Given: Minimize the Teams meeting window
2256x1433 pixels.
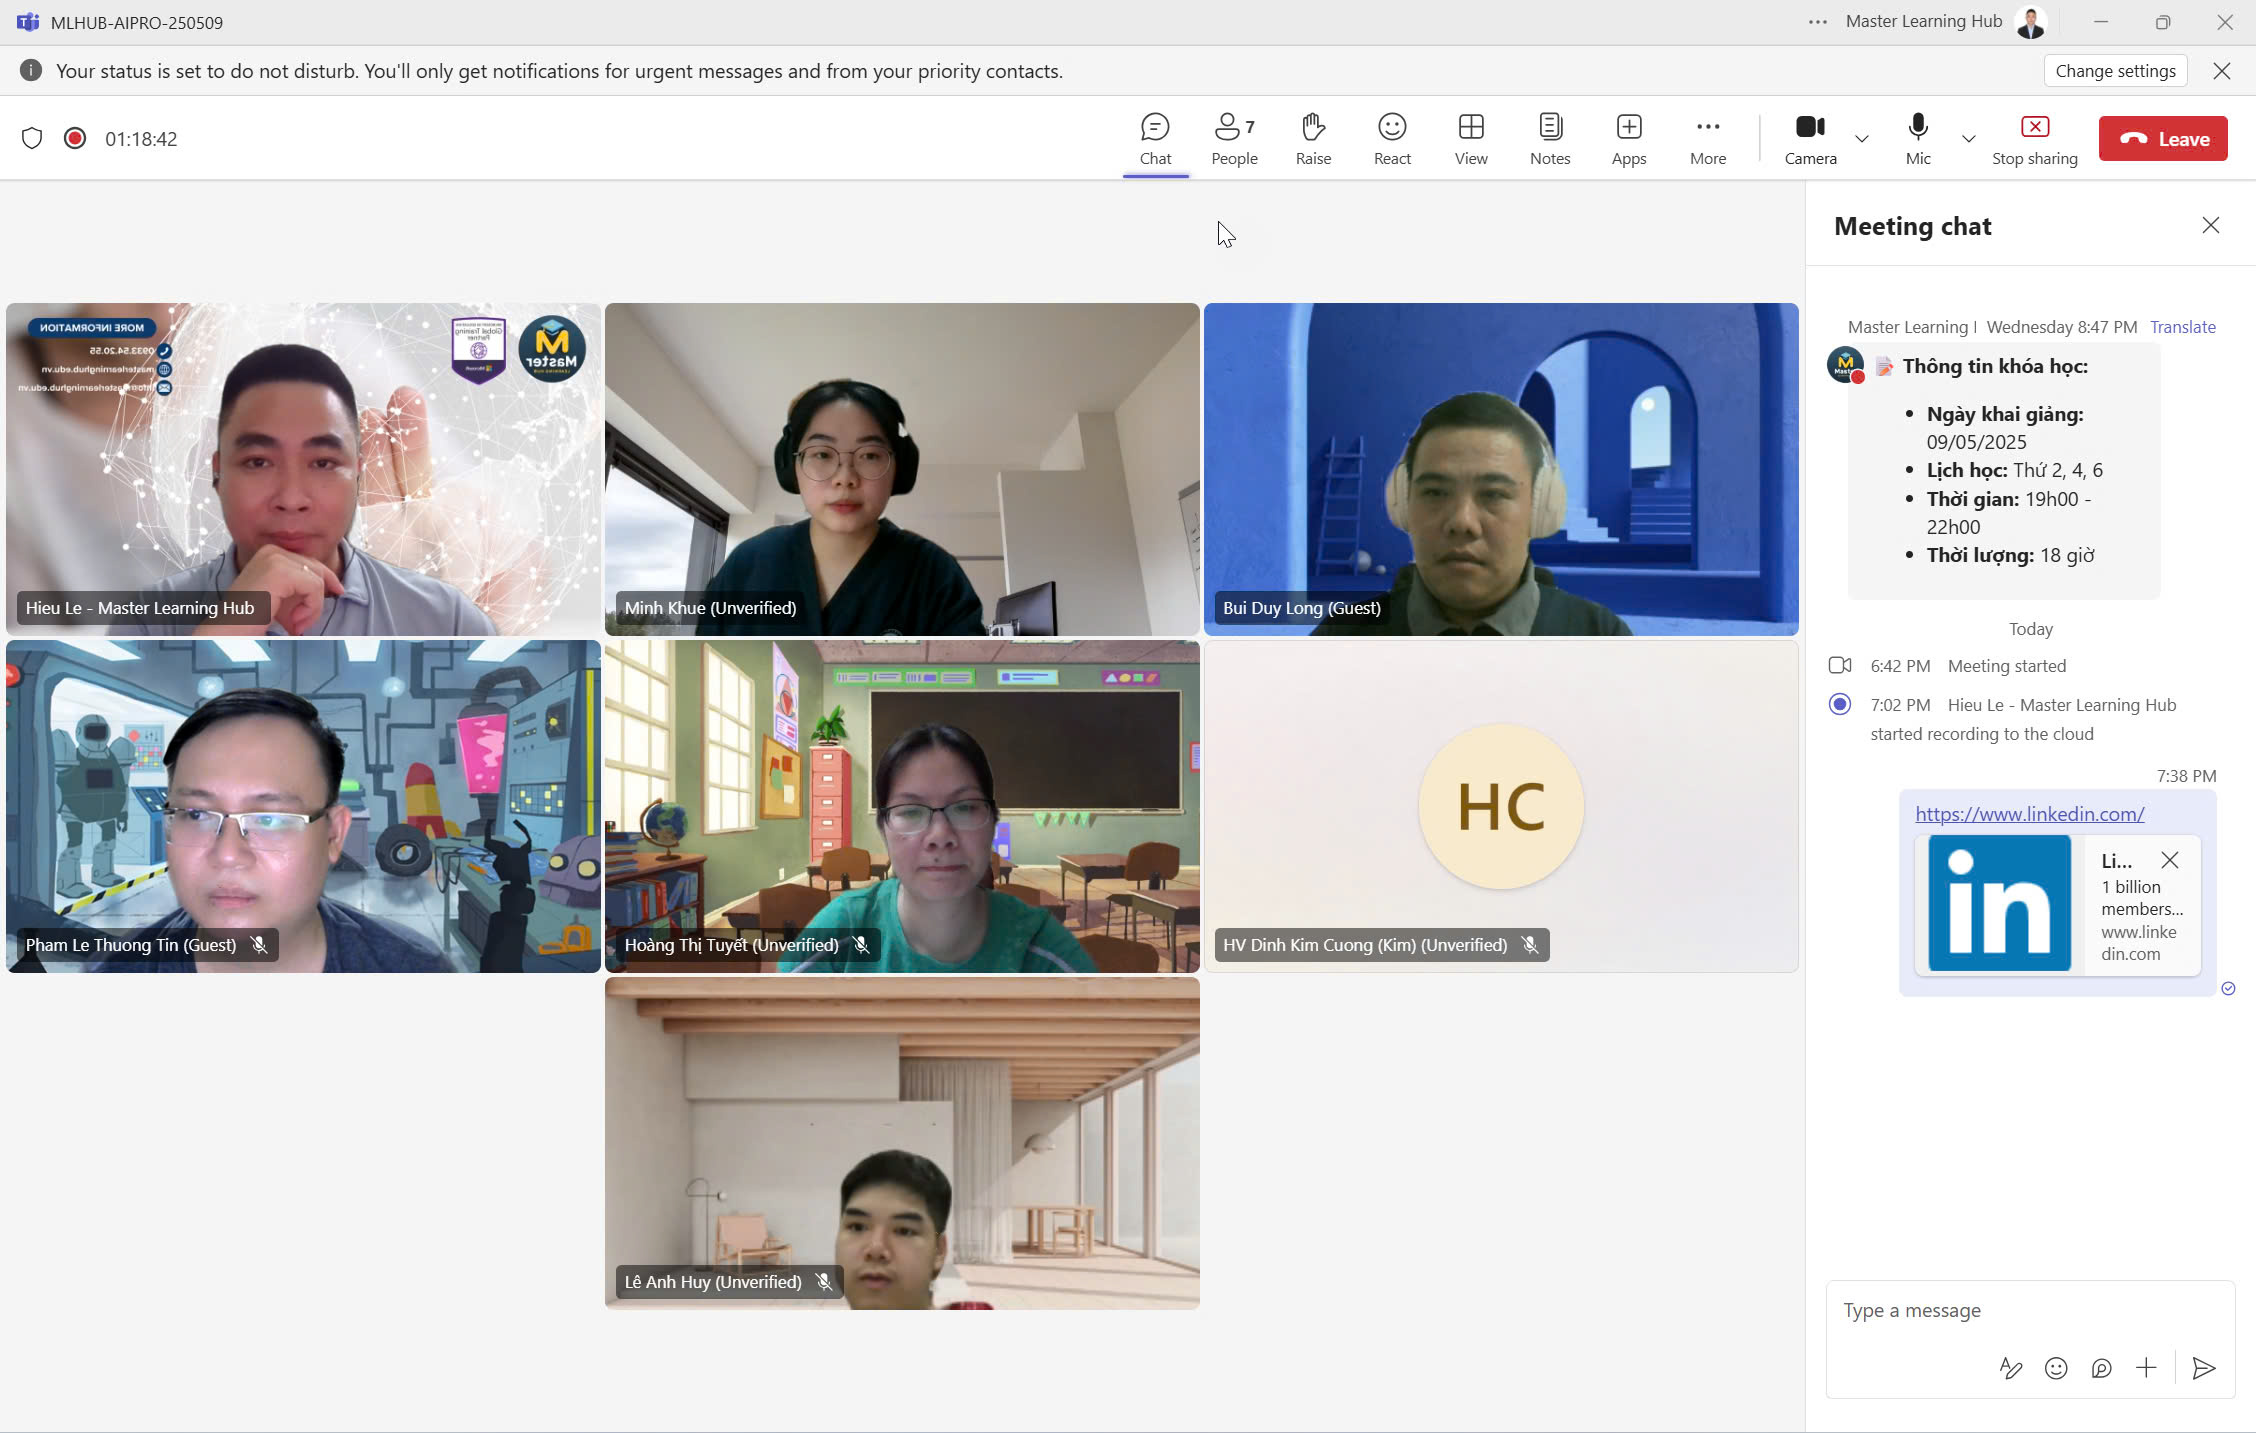Looking at the screenshot, I should 2101,22.
